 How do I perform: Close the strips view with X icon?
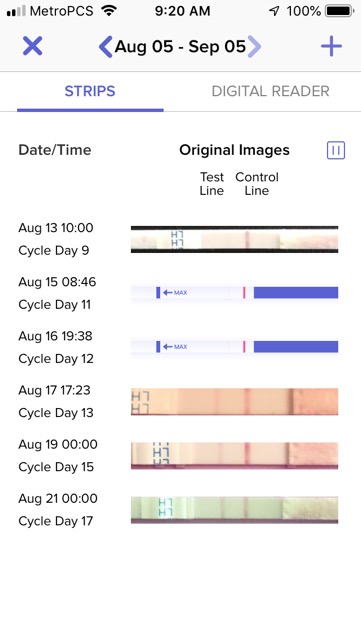pos(33,46)
